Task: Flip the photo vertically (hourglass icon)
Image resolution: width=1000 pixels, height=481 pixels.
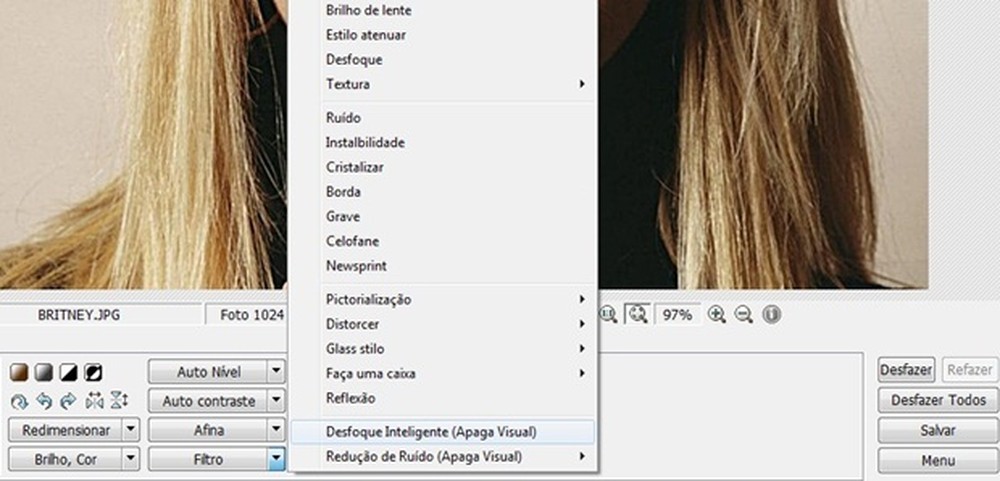Action: [119, 401]
